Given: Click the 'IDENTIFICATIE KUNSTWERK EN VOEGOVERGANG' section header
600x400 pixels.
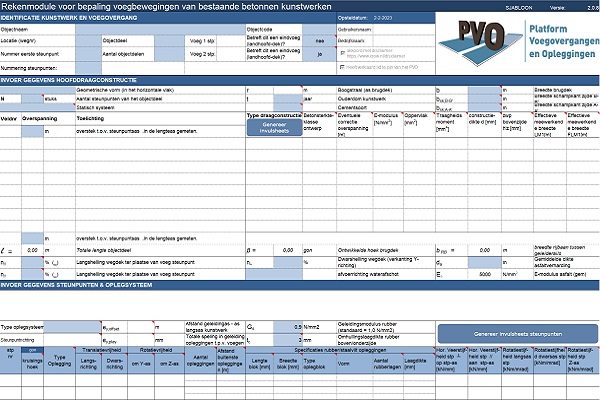Looking at the screenshot, I should tap(69, 18).
